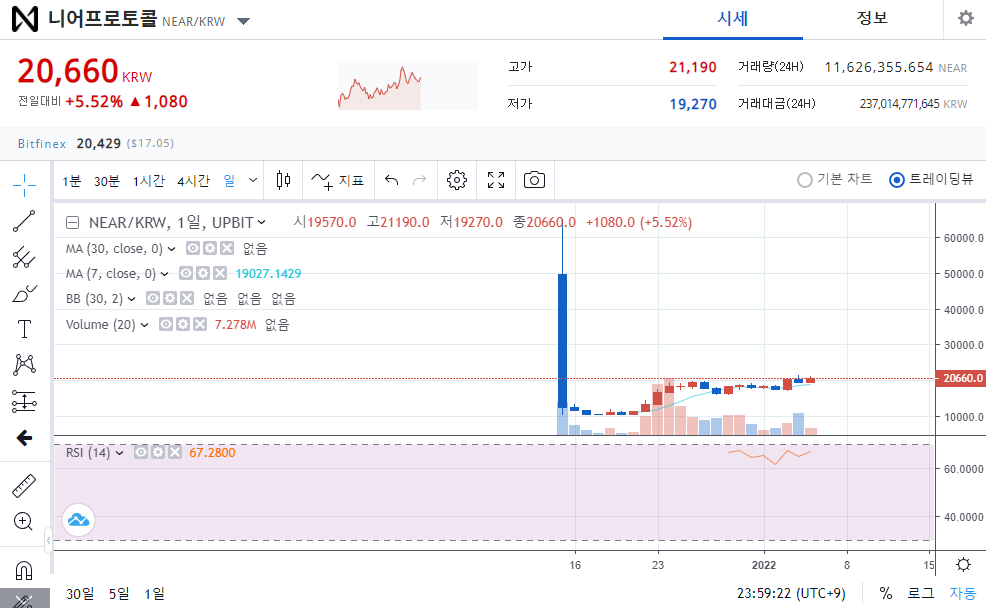
Task: Click the back arrow icon in left toolbar
Action: point(25,438)
